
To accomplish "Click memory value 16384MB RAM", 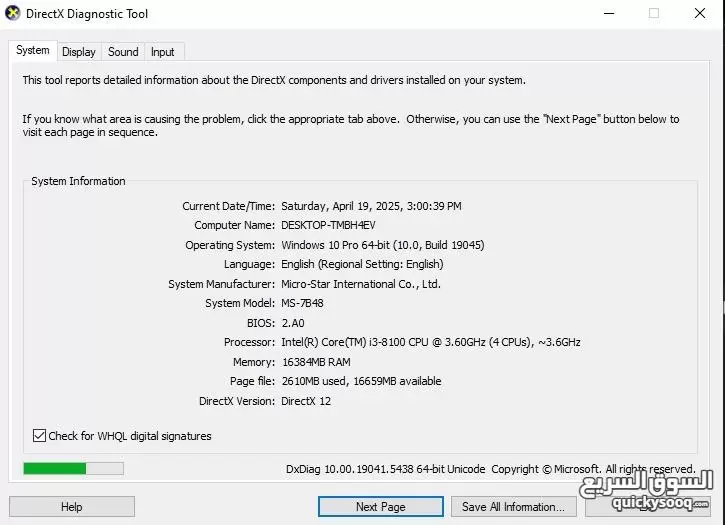I will tap(316, 362).
